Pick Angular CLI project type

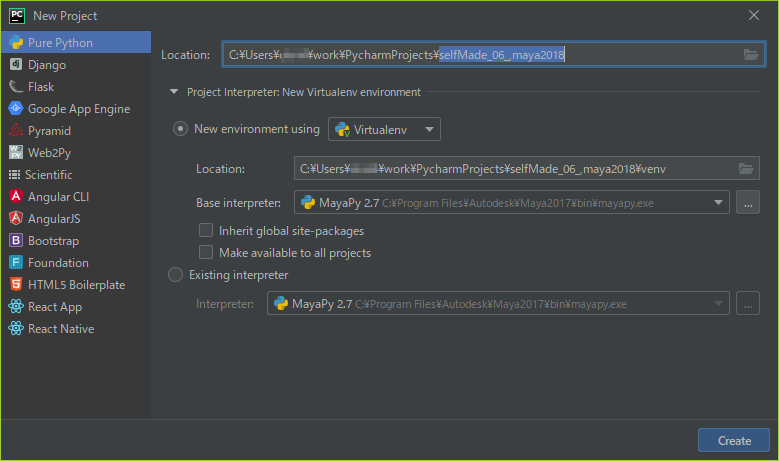coord(76,197)
